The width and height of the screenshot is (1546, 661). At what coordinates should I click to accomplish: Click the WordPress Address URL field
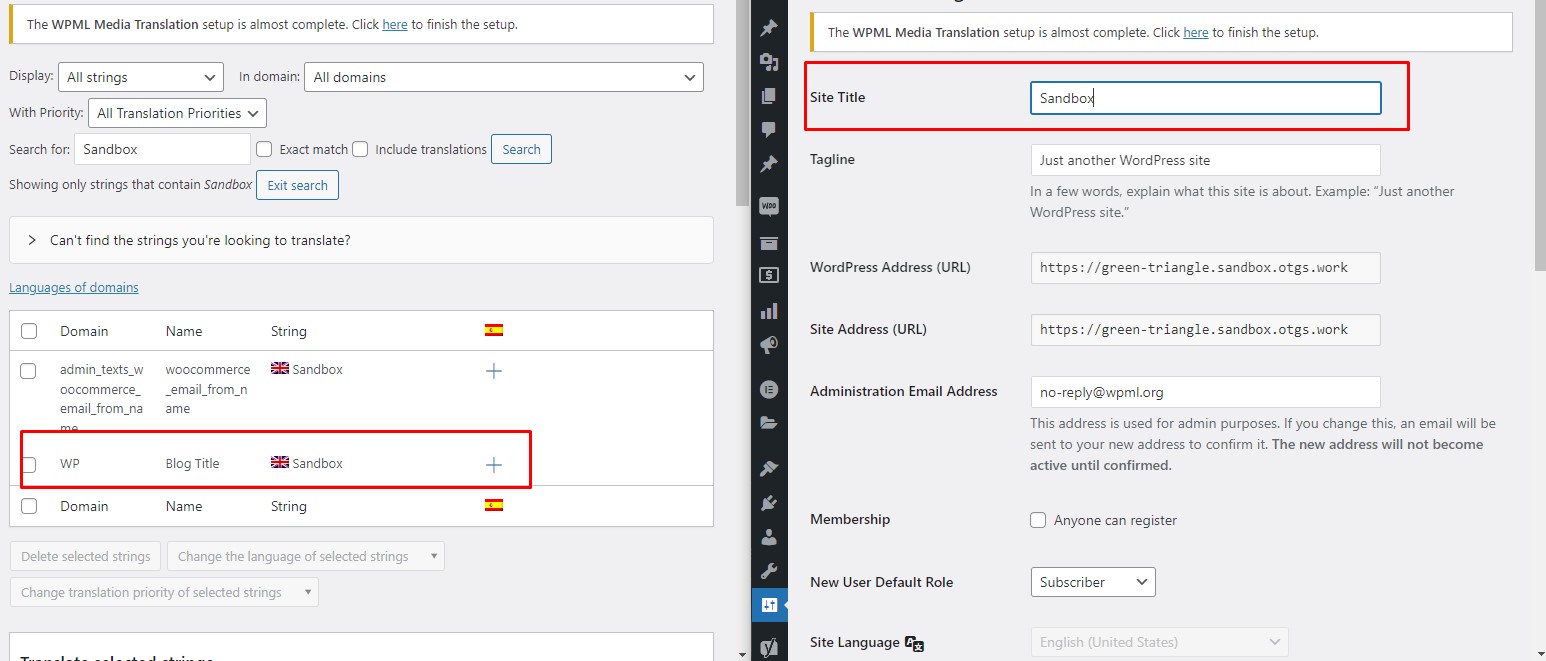click(1206, 268)
